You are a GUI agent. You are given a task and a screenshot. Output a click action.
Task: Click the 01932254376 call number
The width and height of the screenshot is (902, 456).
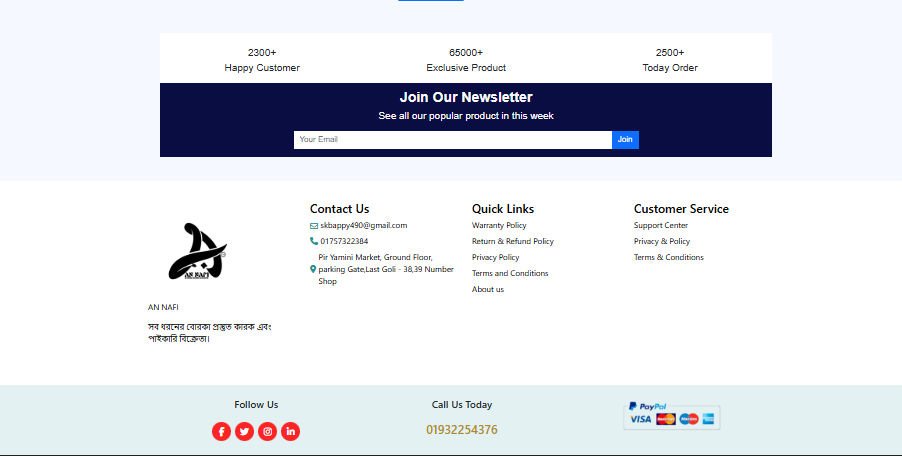coord(461,430)
